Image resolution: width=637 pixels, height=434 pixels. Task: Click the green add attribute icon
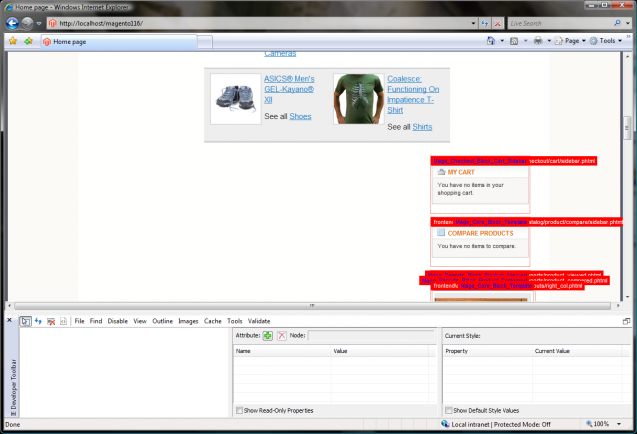[x=268, y=336]
